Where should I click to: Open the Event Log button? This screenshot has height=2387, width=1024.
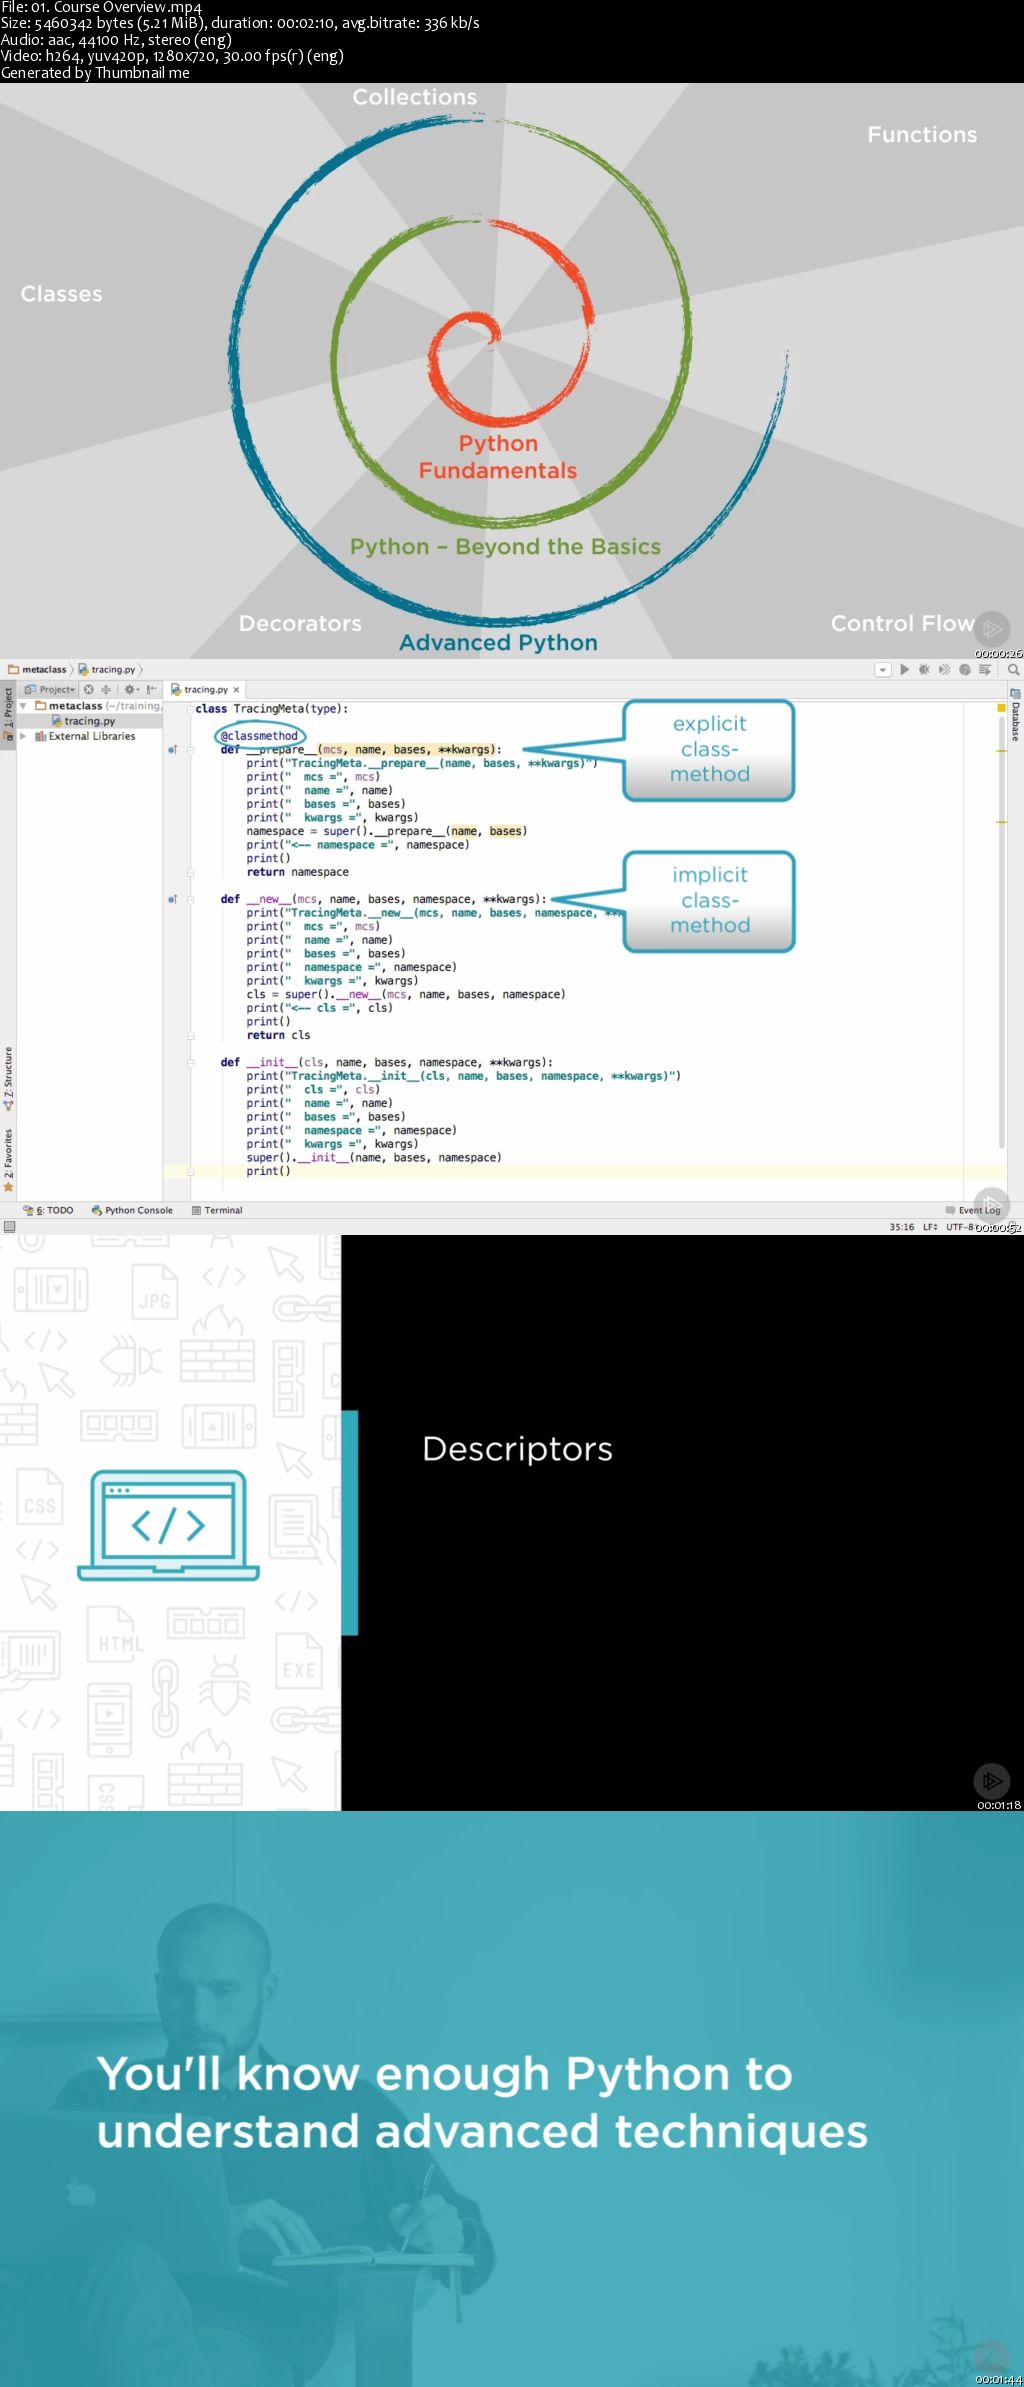tap(973, 1210)
